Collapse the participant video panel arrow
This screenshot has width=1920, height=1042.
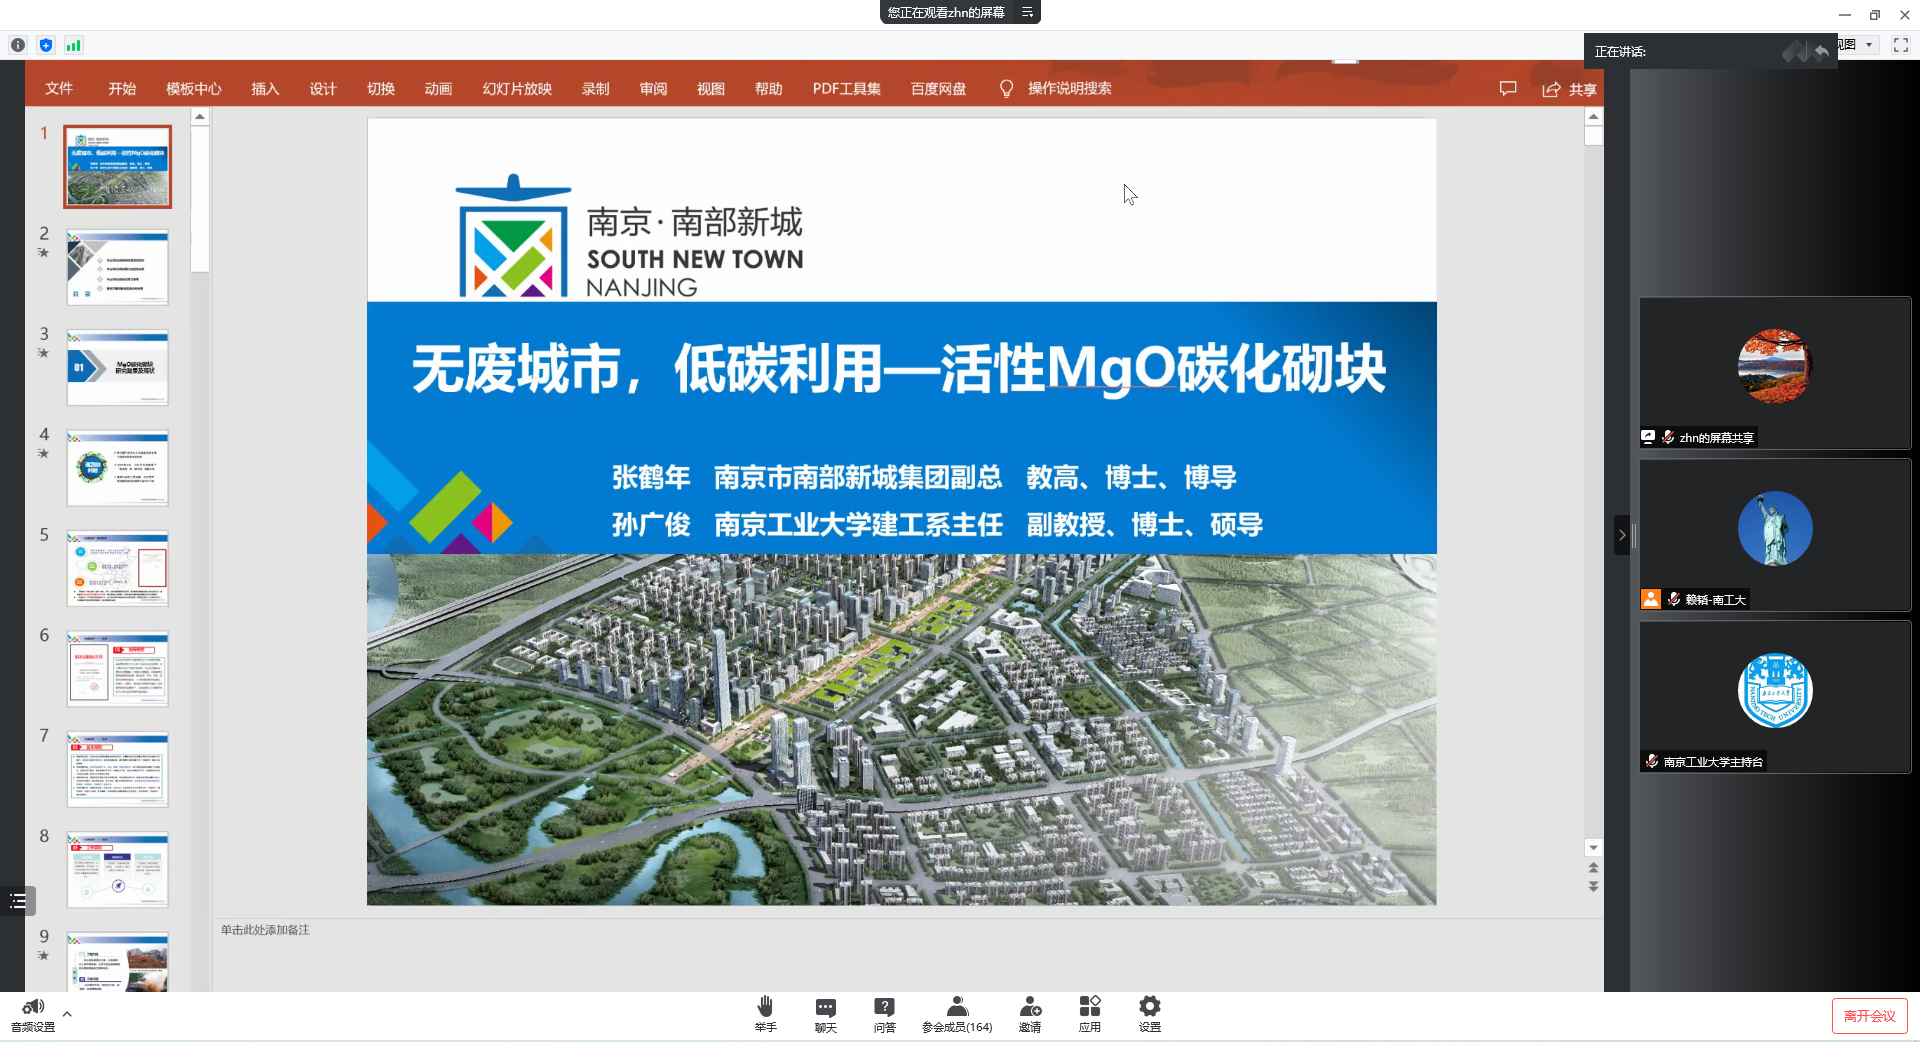(x=1622, y=535)
